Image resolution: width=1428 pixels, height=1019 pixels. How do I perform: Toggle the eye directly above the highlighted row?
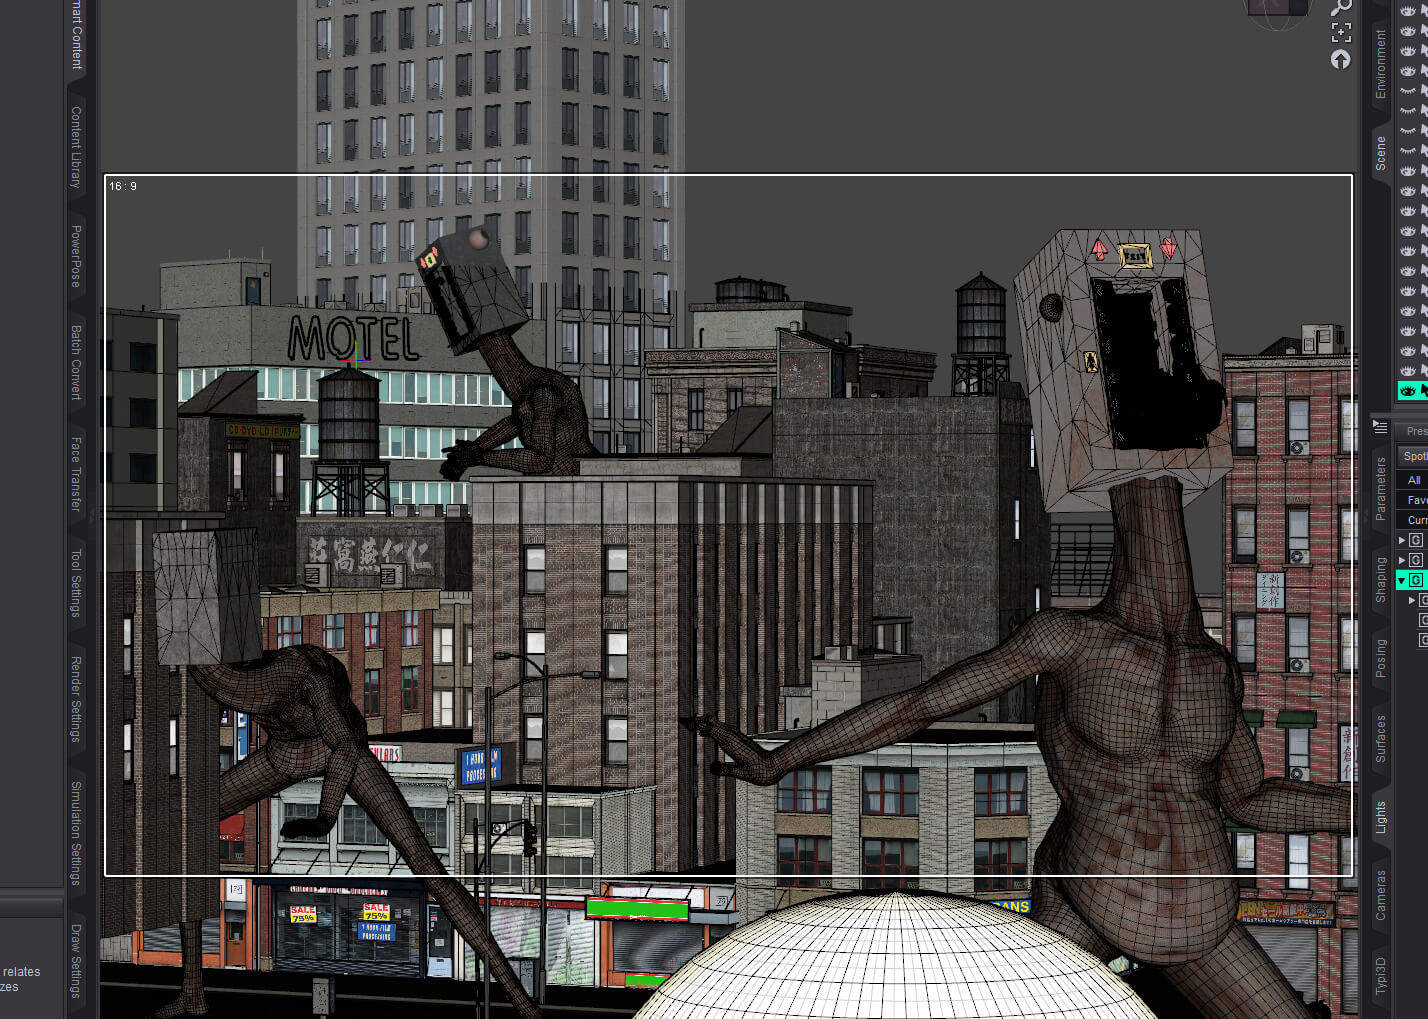tap(1408, 371)
